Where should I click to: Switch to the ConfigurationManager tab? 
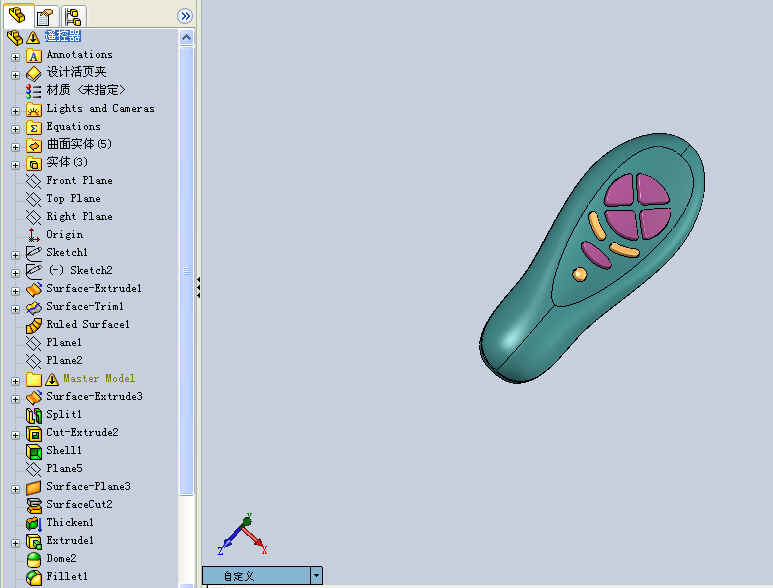(x=72, y=17)
